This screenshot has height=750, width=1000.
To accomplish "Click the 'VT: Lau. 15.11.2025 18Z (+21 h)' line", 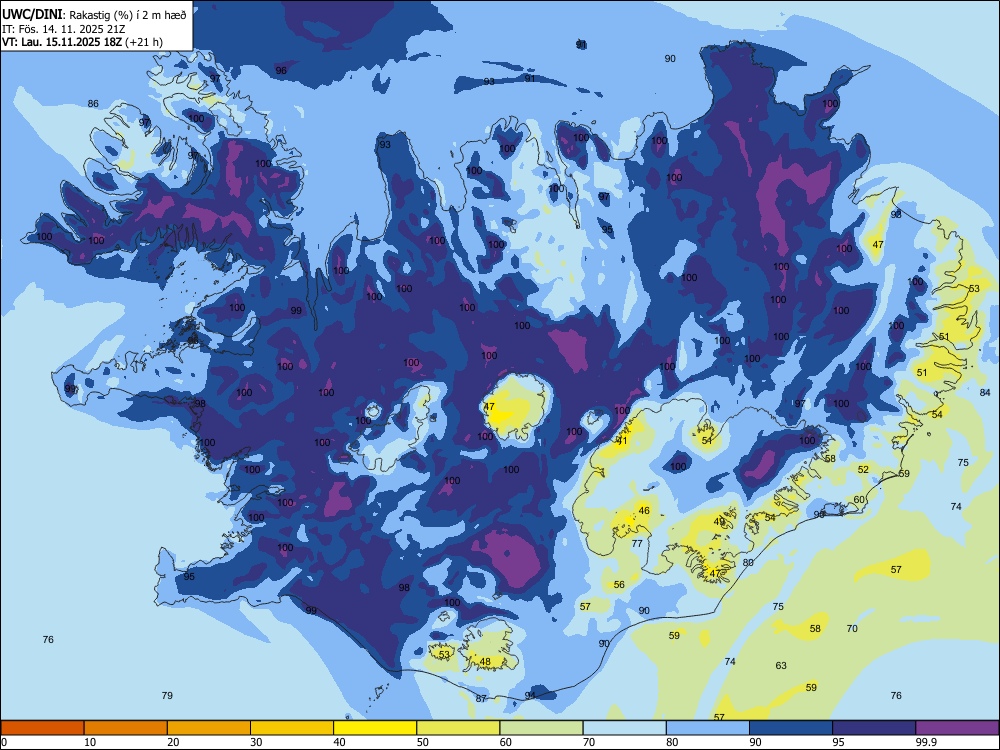I will coord(82,43).
